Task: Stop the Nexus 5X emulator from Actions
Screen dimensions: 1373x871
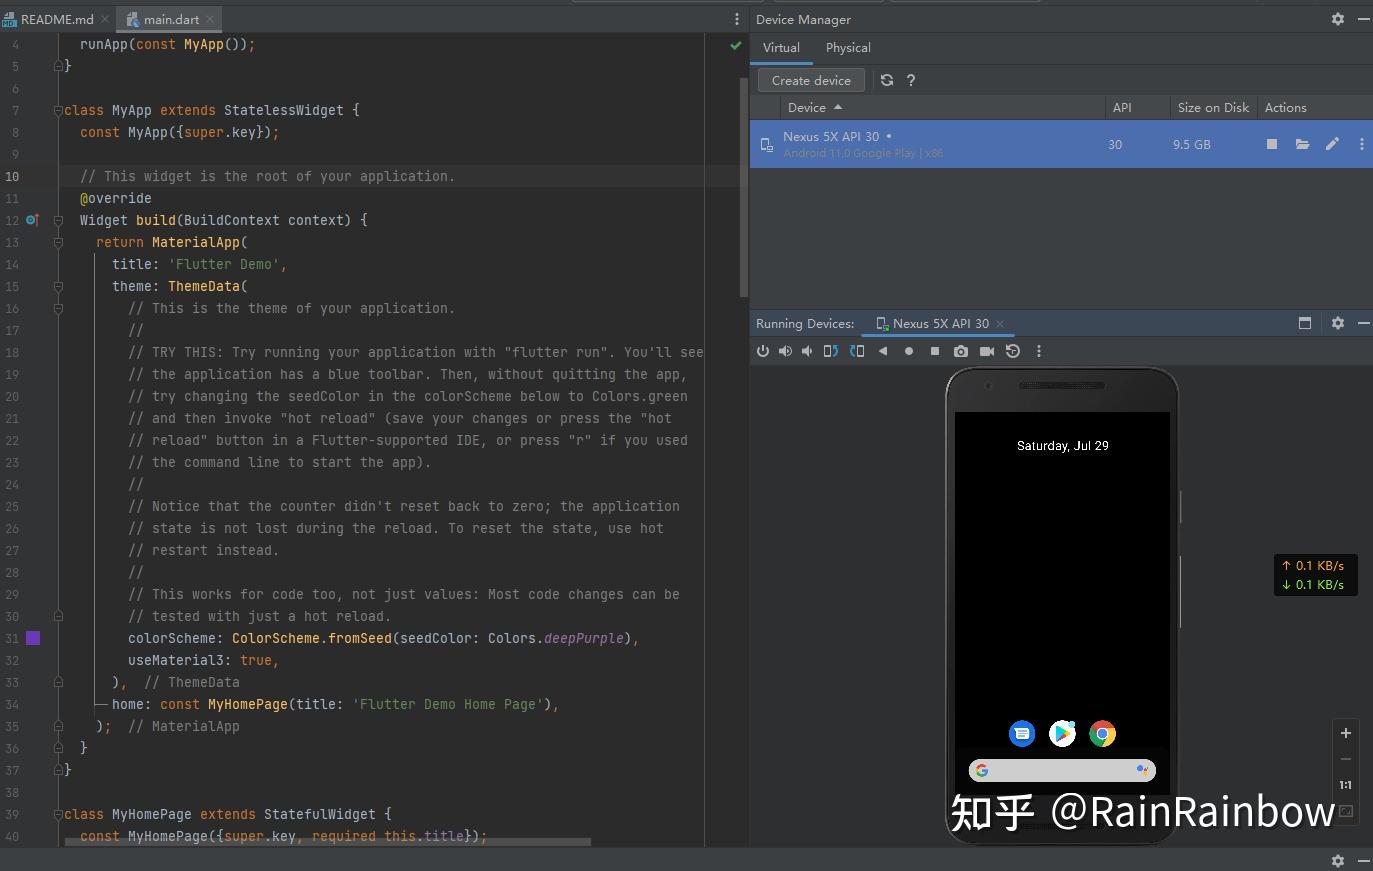Action: [1272, 144]
